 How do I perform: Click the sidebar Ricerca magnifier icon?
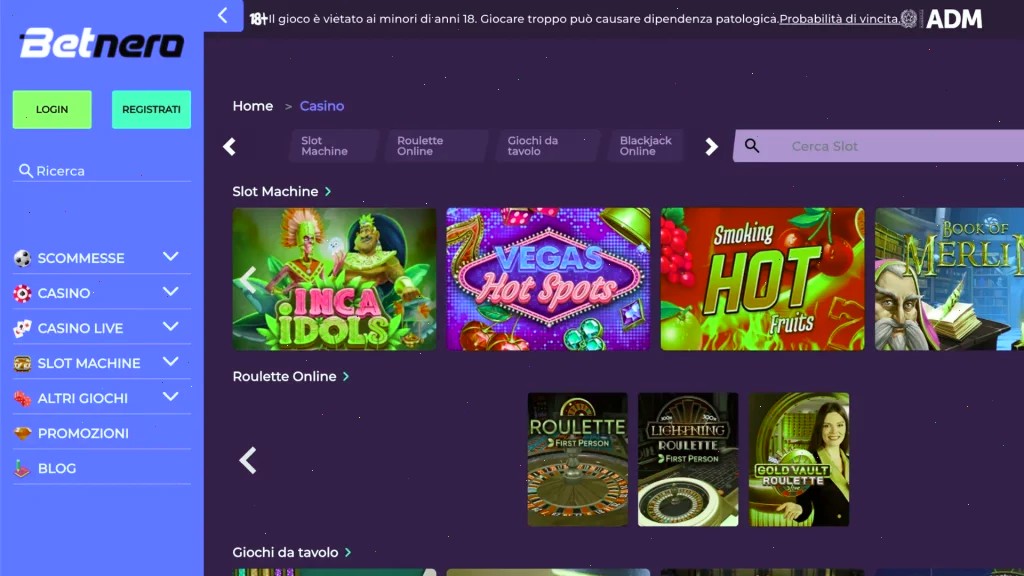(25, 171)
